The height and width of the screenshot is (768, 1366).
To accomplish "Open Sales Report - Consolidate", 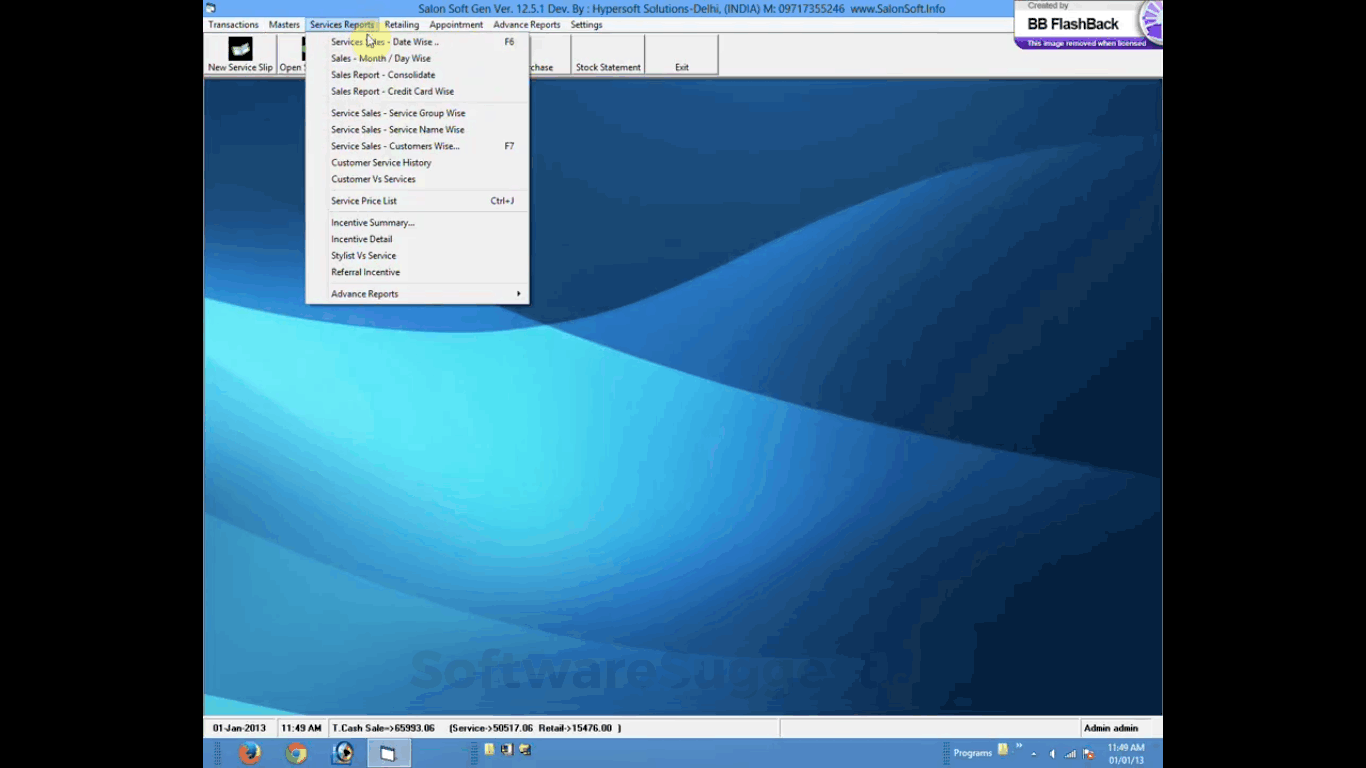I will click(x=418, y=75).
